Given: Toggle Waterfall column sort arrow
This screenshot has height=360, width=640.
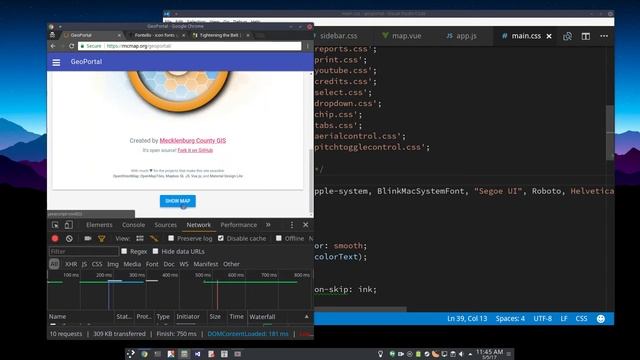Looking at the screenshot, I should pyautogui.click(x=307, y=316).
